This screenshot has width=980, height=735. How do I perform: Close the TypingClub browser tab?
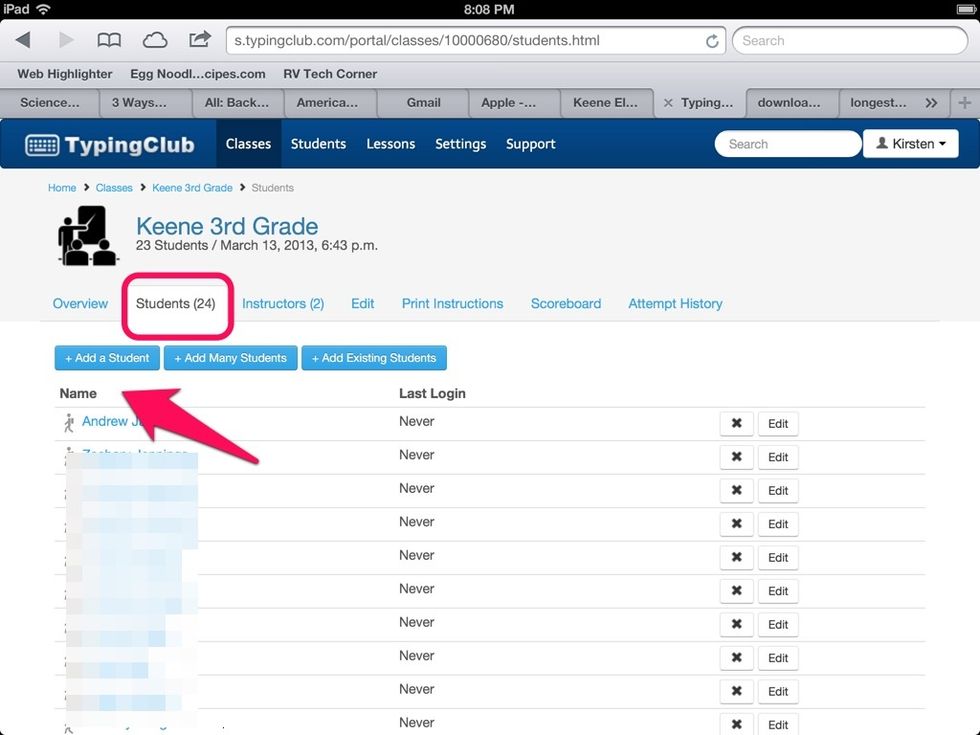point(667,102)
